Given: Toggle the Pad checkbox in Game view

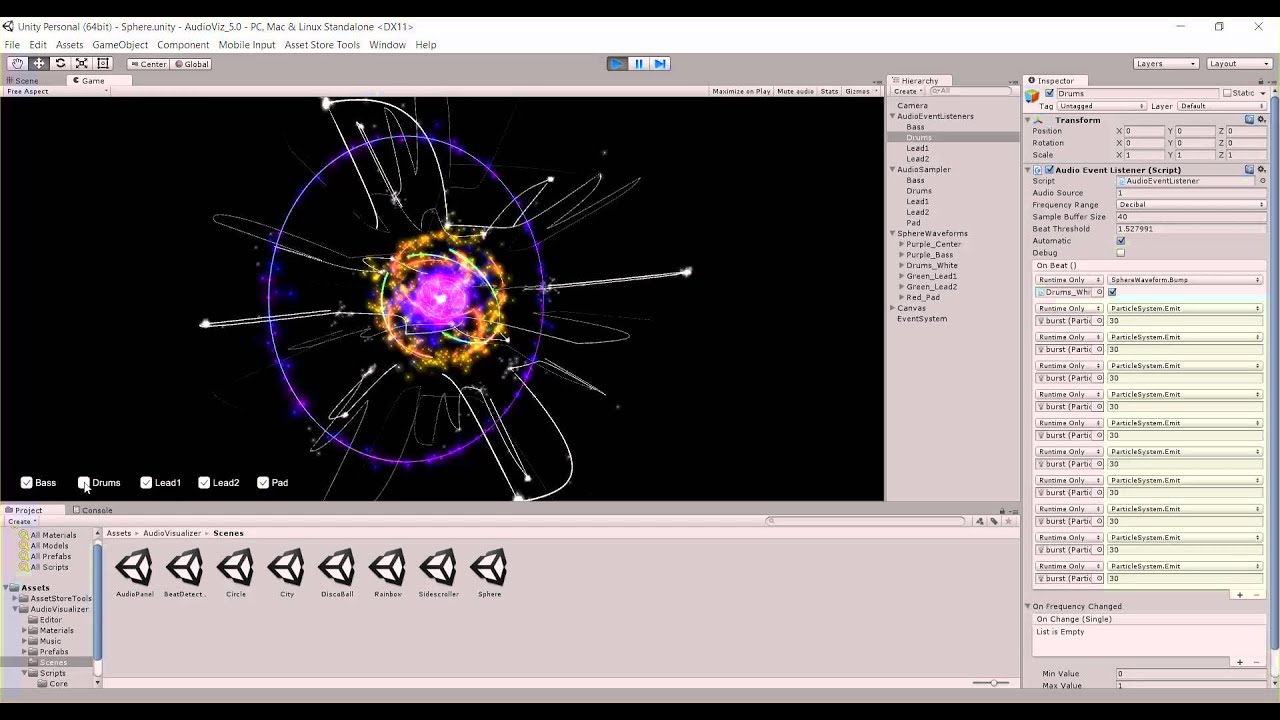Looking at the screenshot, I should pyautogui.click(x=263, y=483).
